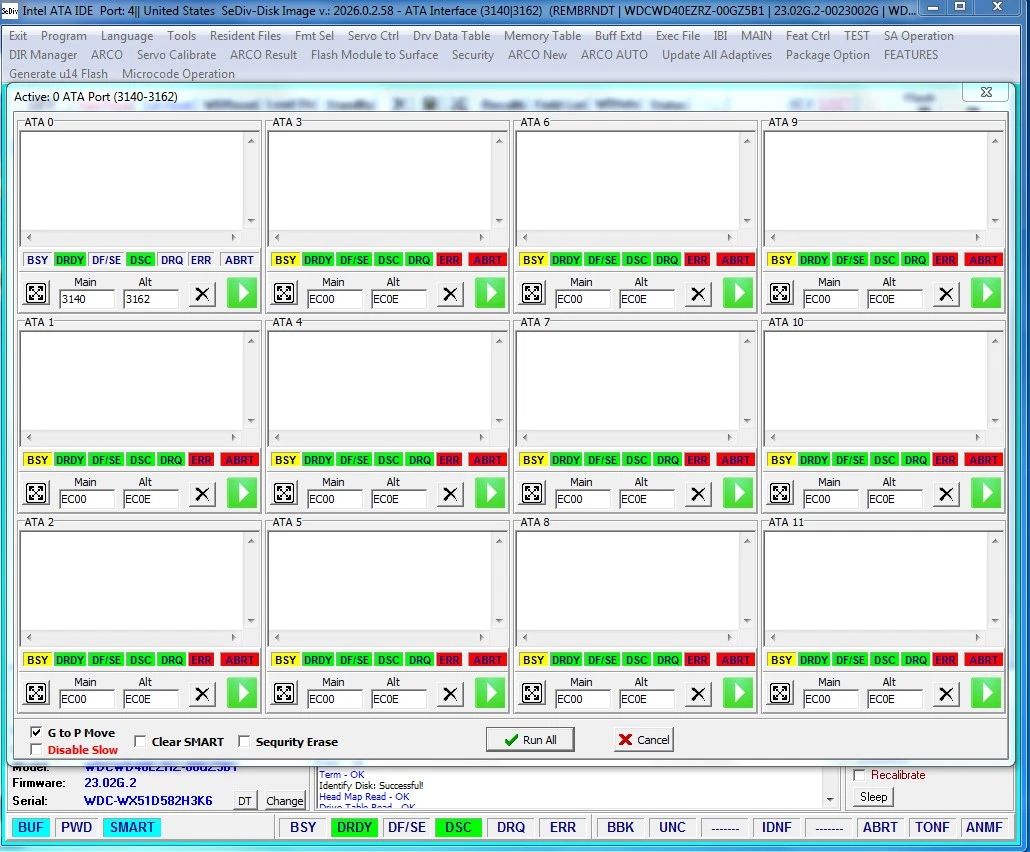Run the ATA 3 port green play button
Image resolution: width=1030 pixels, height=852 pixels.
[490, 293]
